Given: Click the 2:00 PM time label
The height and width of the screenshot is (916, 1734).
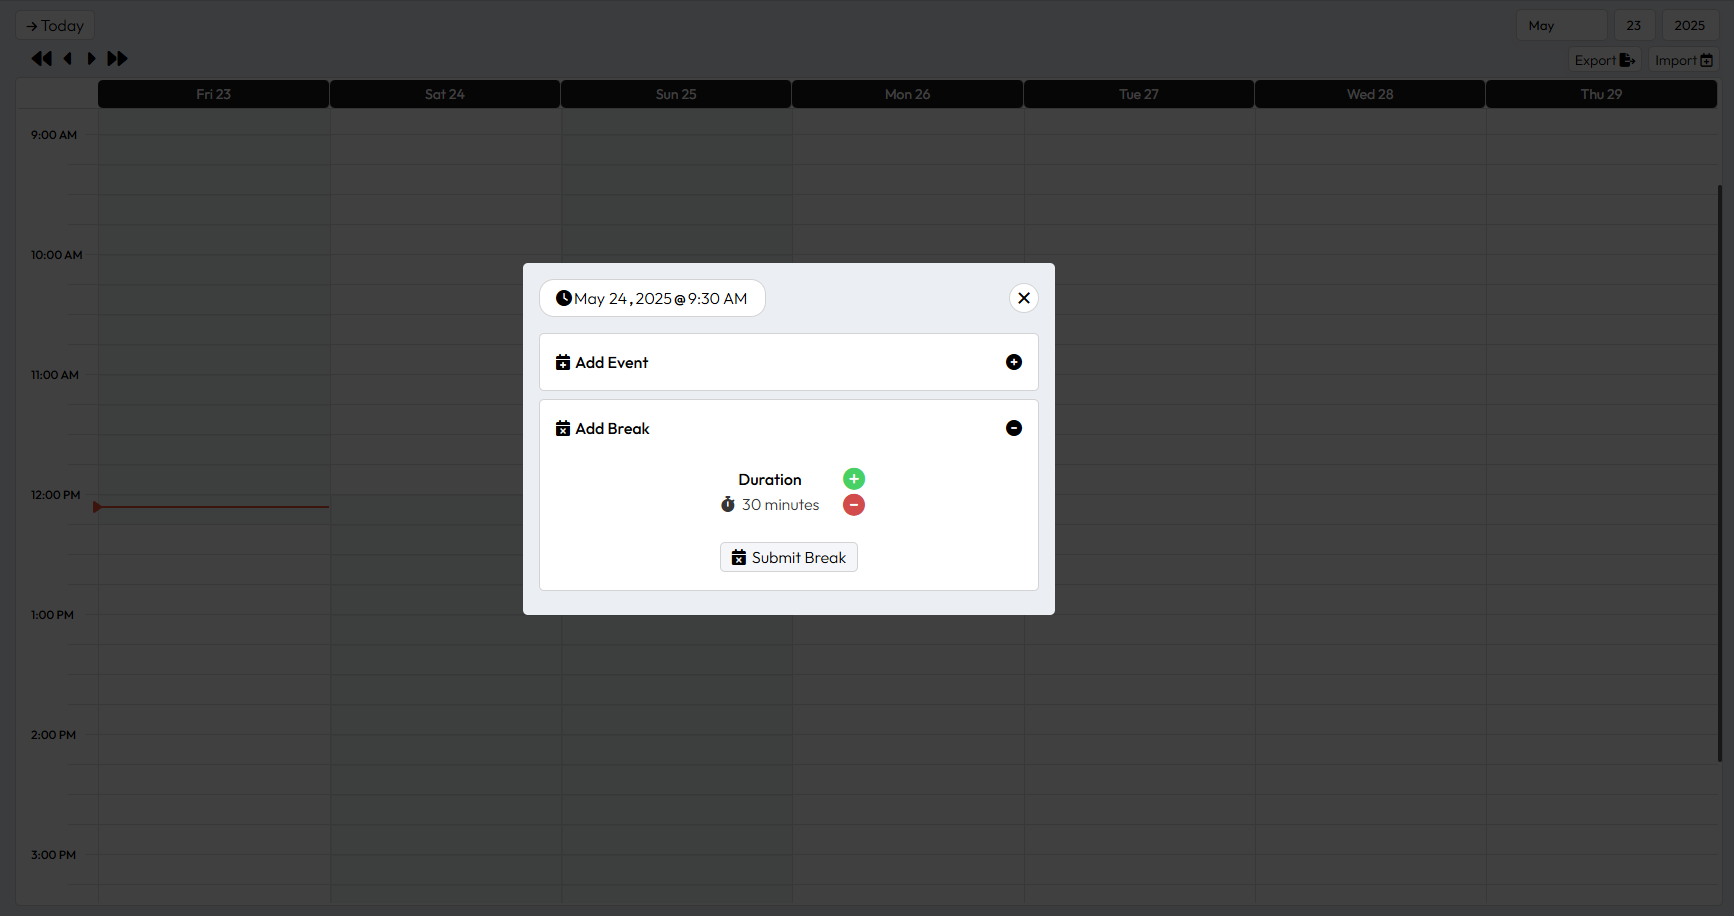Looking at the screenshot, I should pyautogui.click(x=53, y=735).
